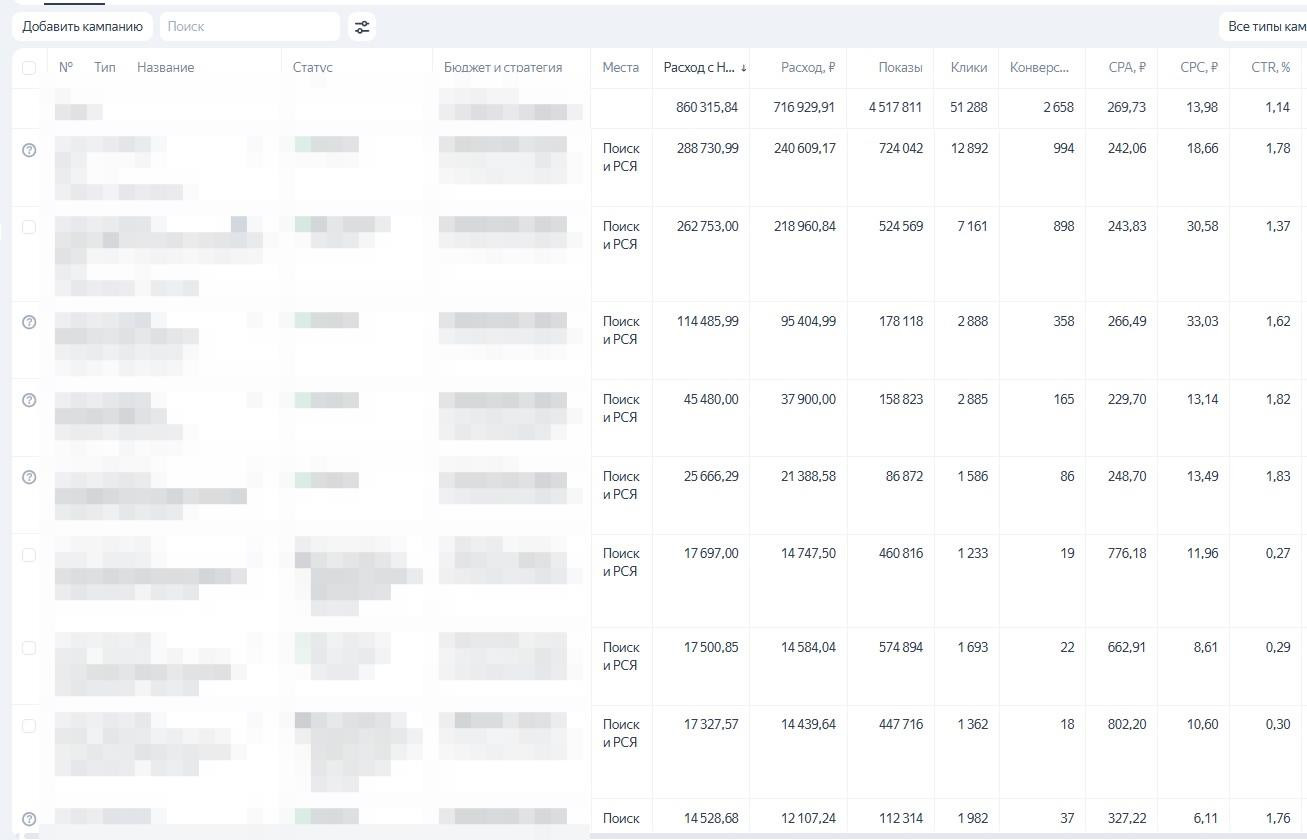Sort by the Название column header
The width and height of the screenshot is (1307, 840).
tap(166, 67)
